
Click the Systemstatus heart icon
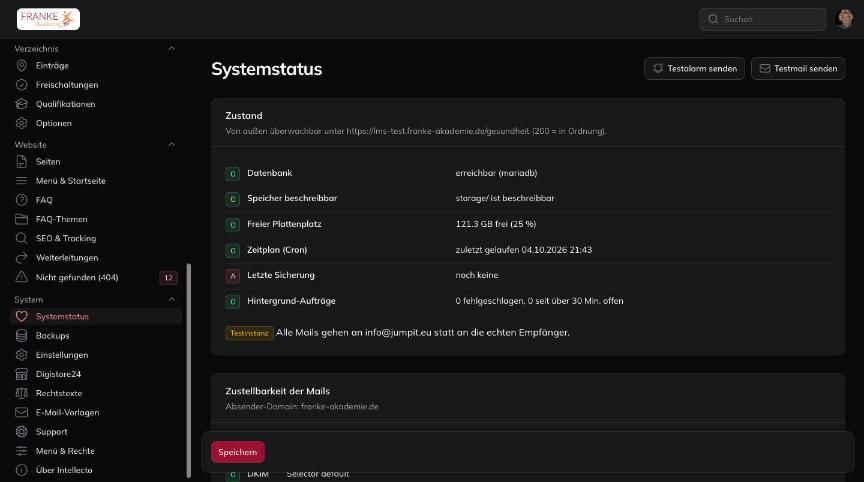coord(21,316)
